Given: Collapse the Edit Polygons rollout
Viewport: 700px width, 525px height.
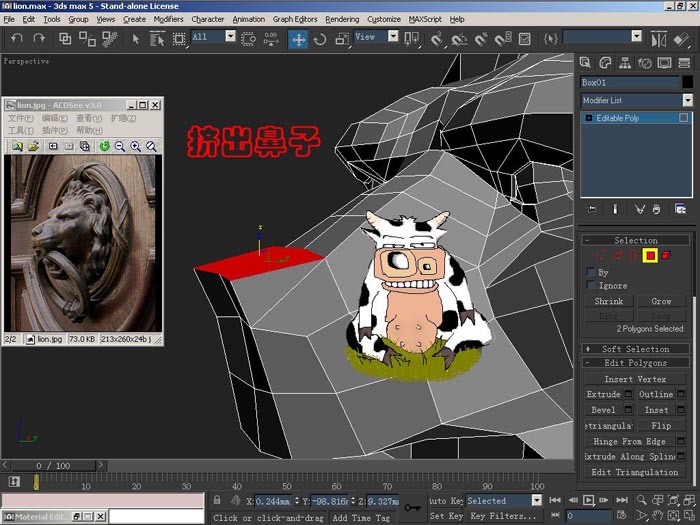Looking at the screenshot, I should pos(635,362).
